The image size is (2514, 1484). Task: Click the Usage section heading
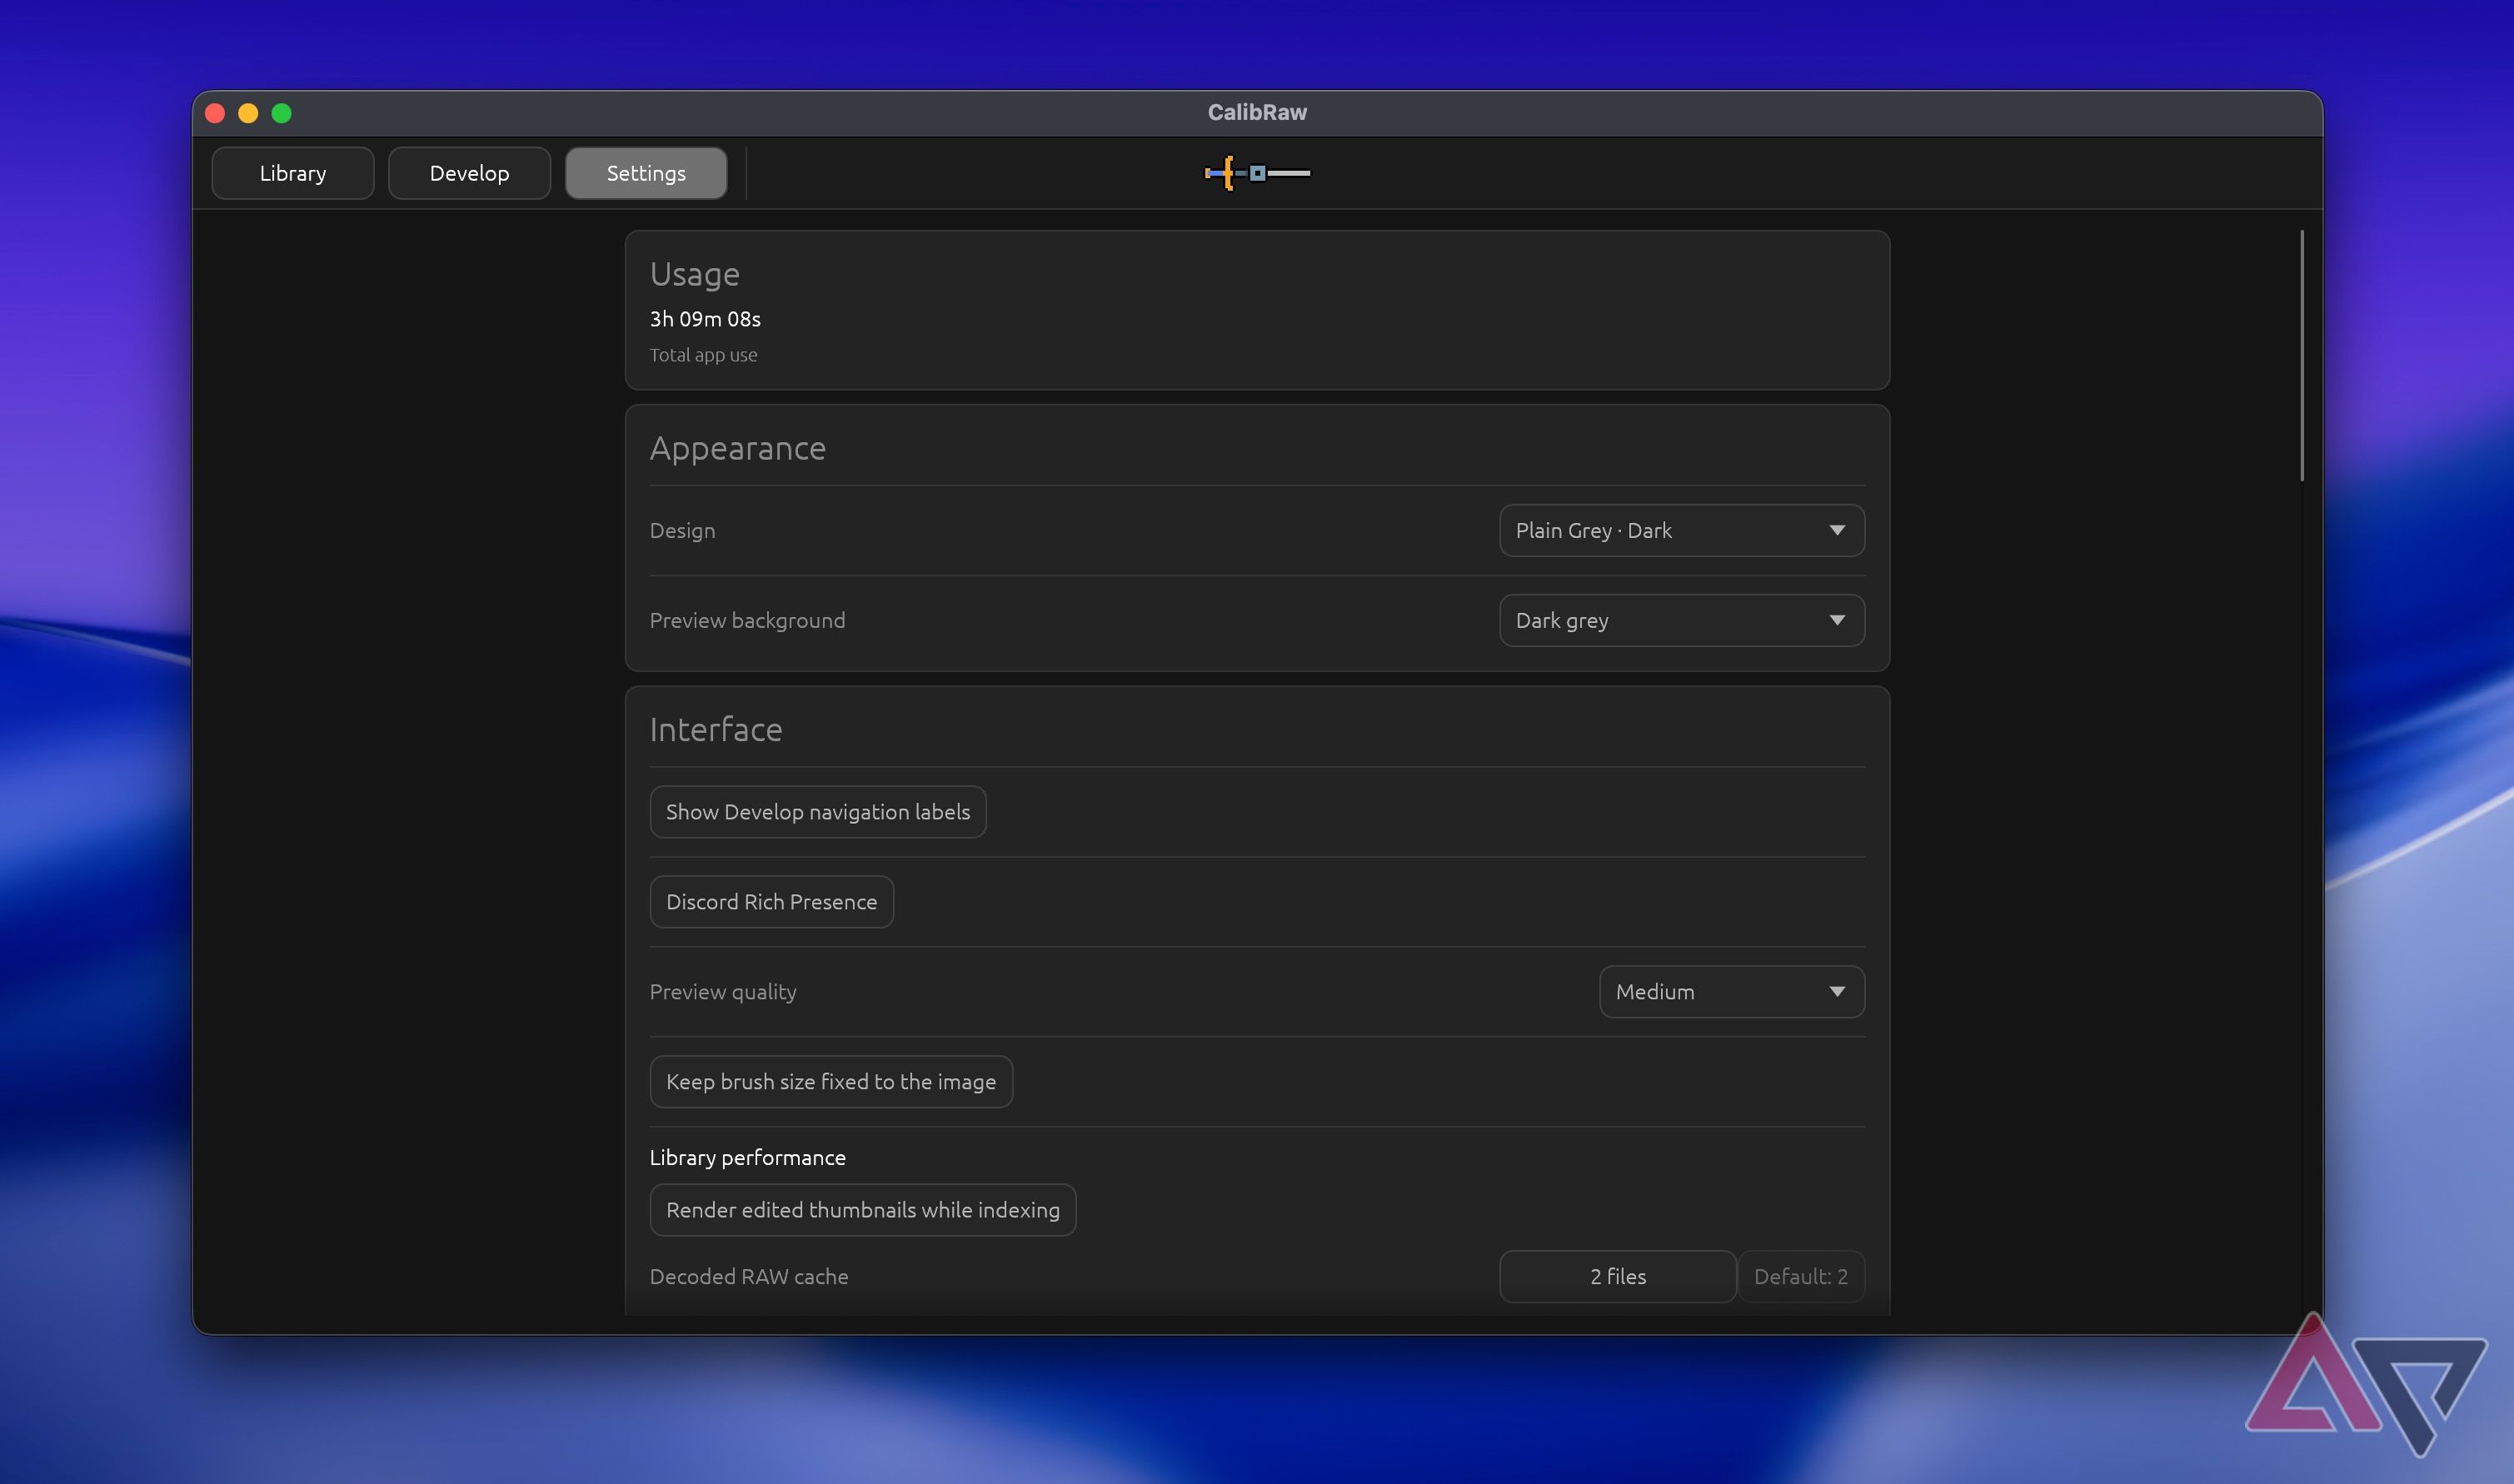694,275
